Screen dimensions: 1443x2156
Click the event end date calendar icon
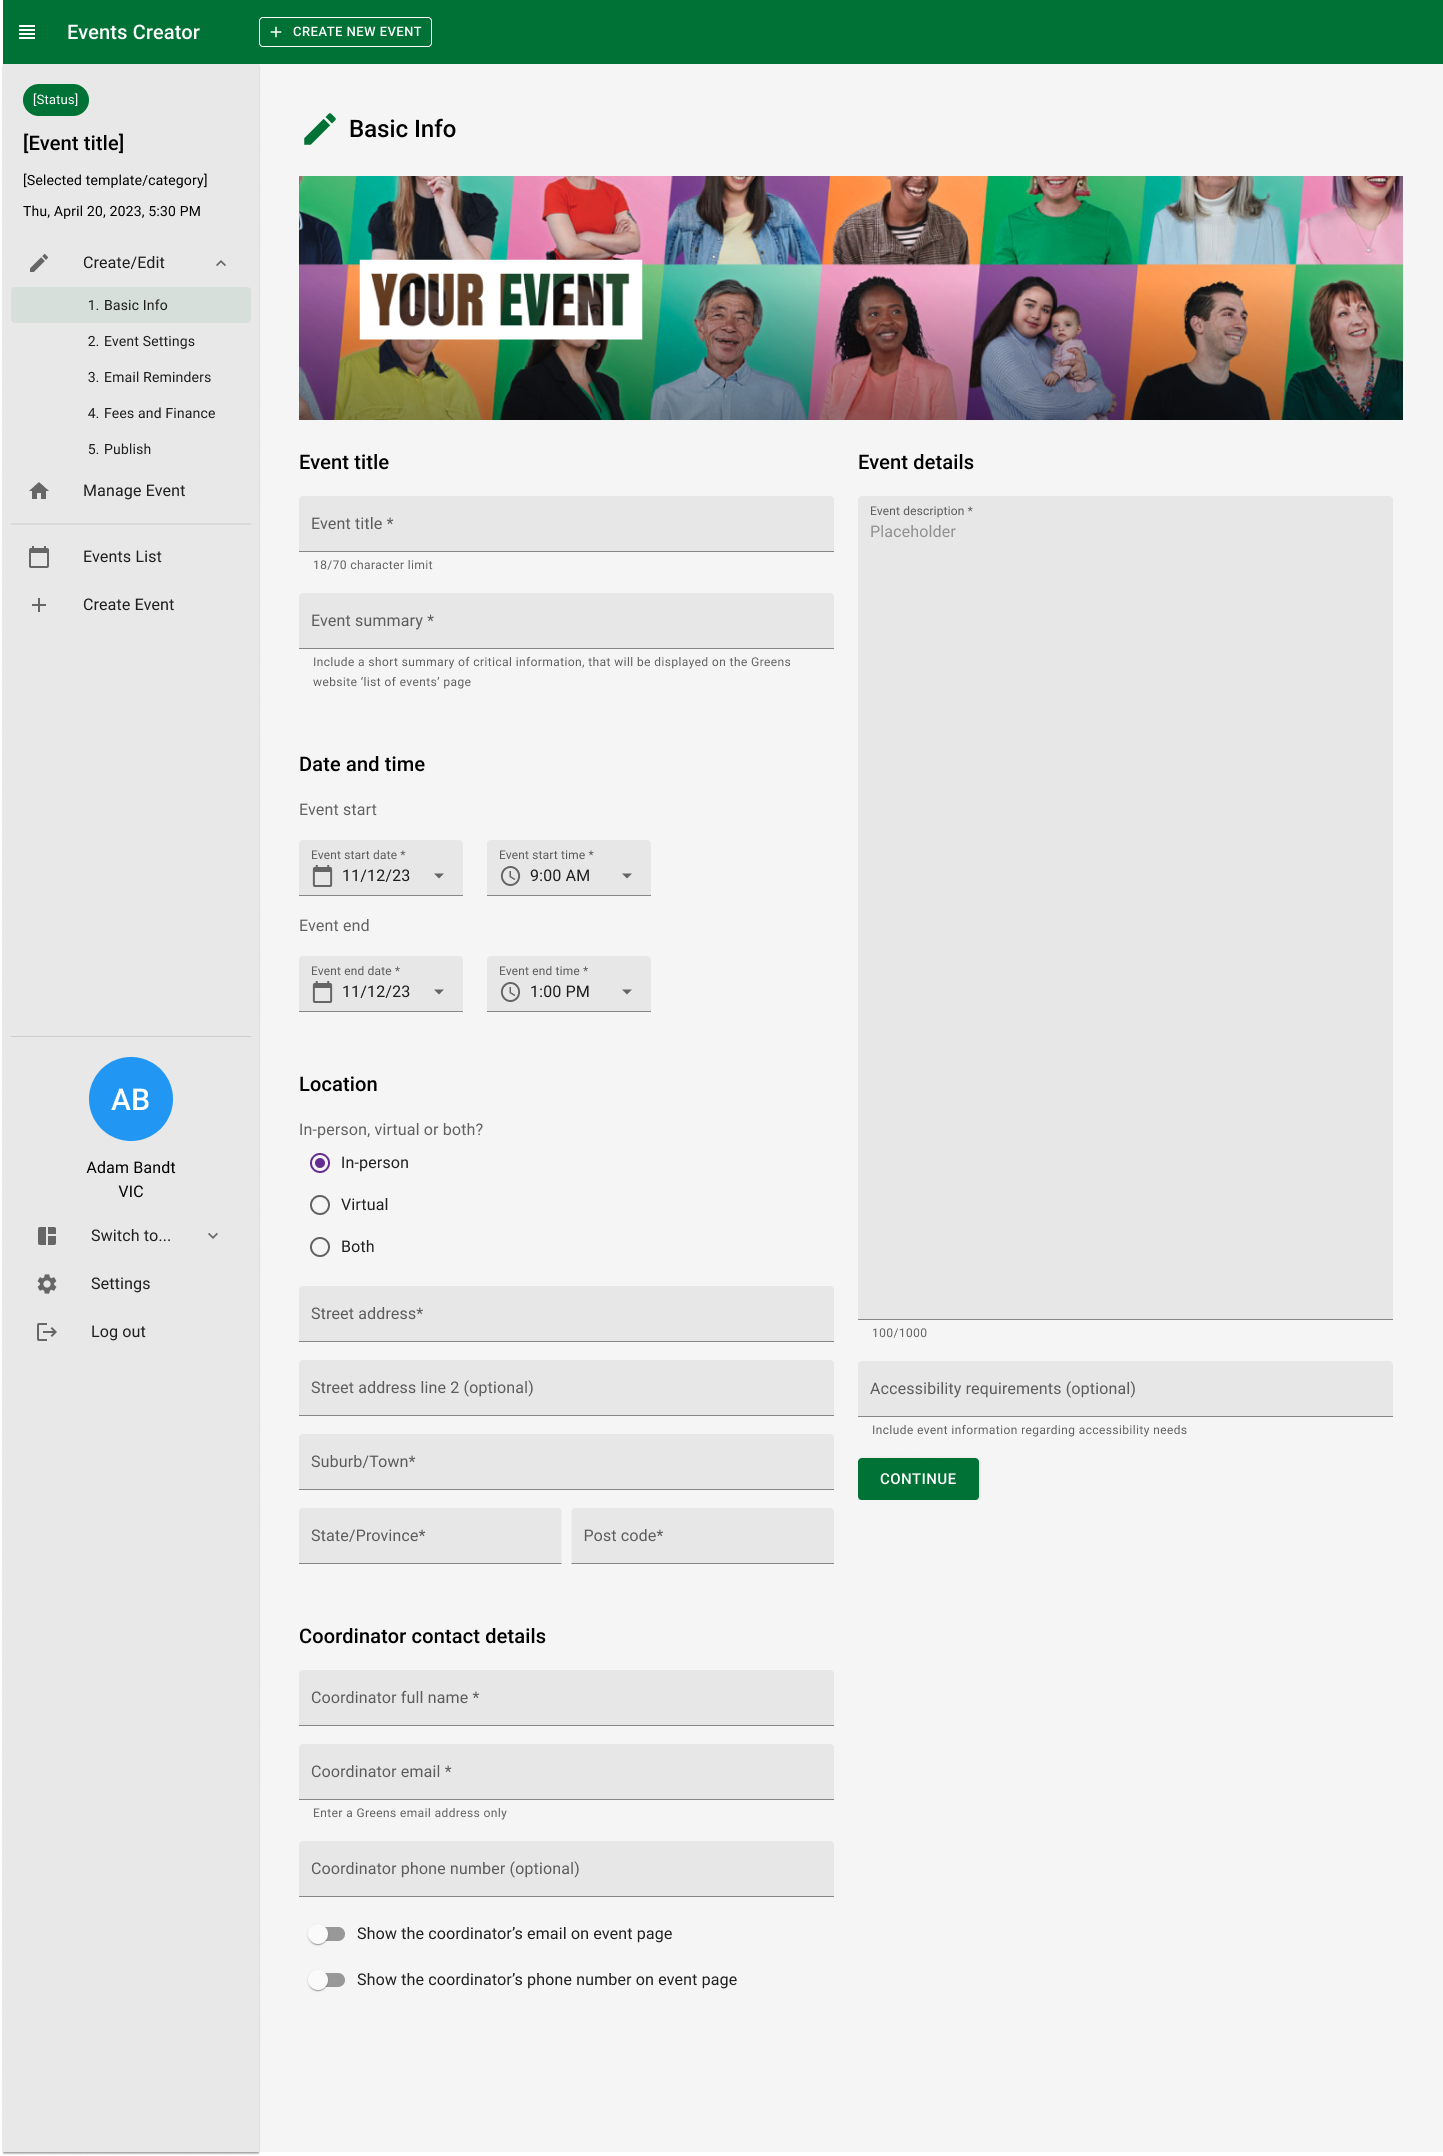[322, 992]
